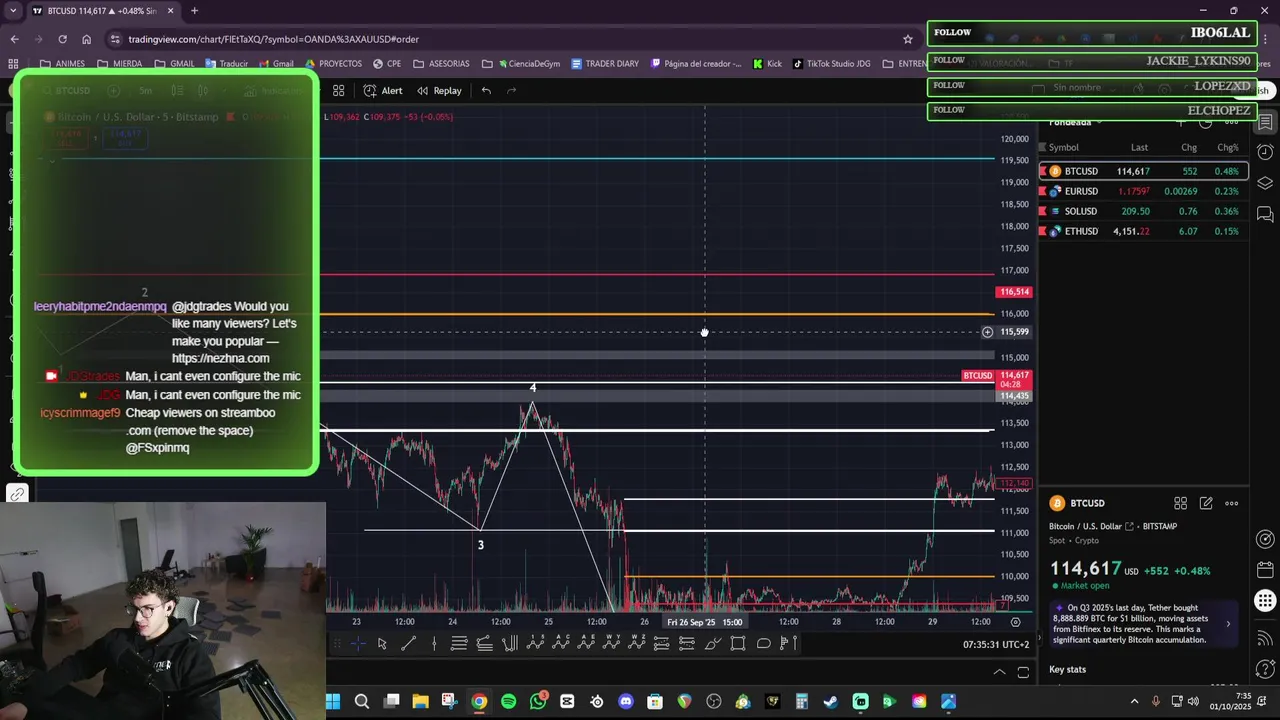
Task: Open Discord from the taskbar
Action: point(626,701)
